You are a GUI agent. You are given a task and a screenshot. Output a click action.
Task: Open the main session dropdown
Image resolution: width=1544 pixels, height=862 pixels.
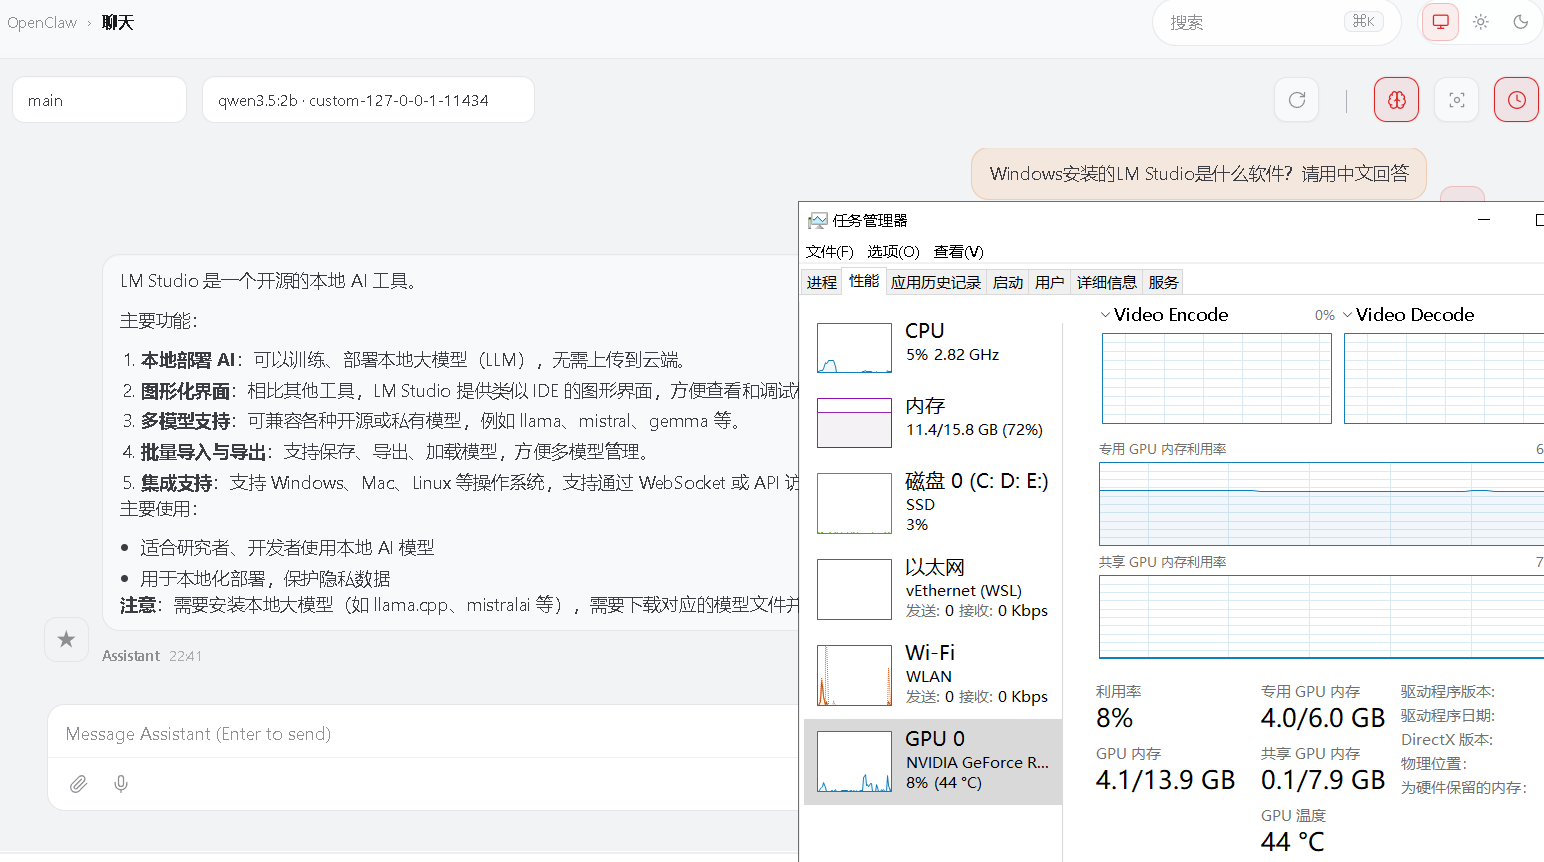(x=99, y=100)
